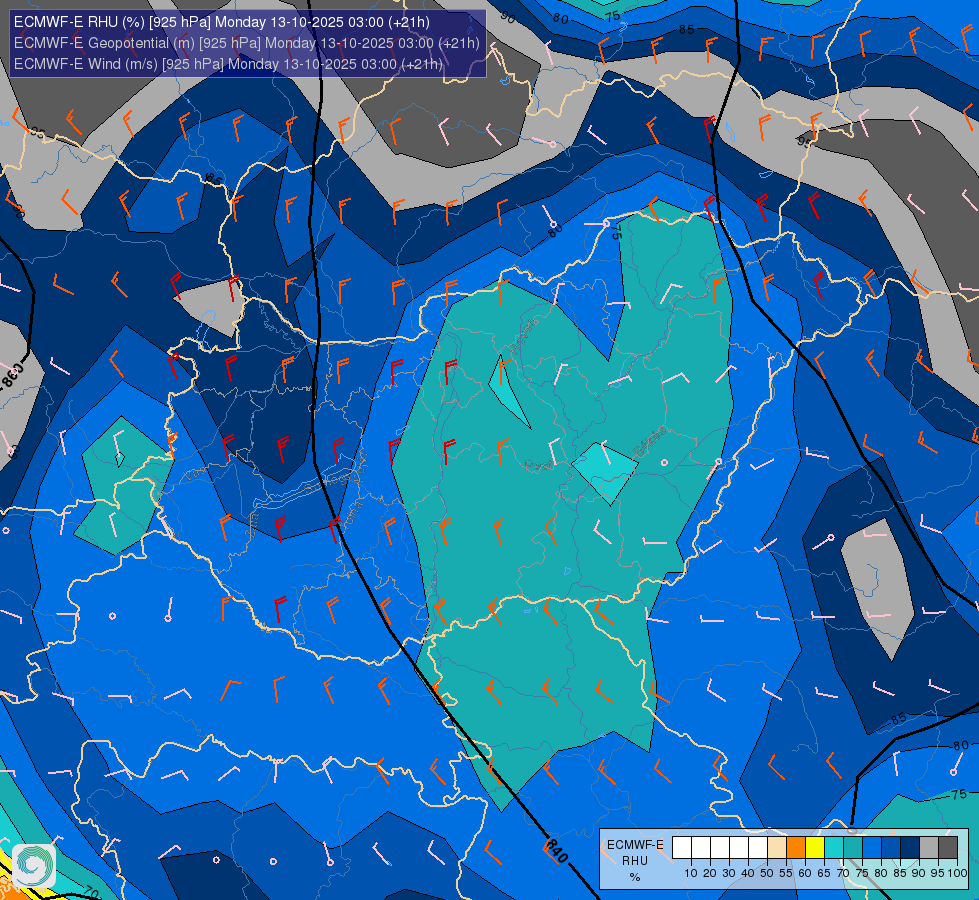The width and height of the screenshot is (979, 900).
Task: Click the legend scale label '30'
Action: pyautogui.click(x=729, y=873)
